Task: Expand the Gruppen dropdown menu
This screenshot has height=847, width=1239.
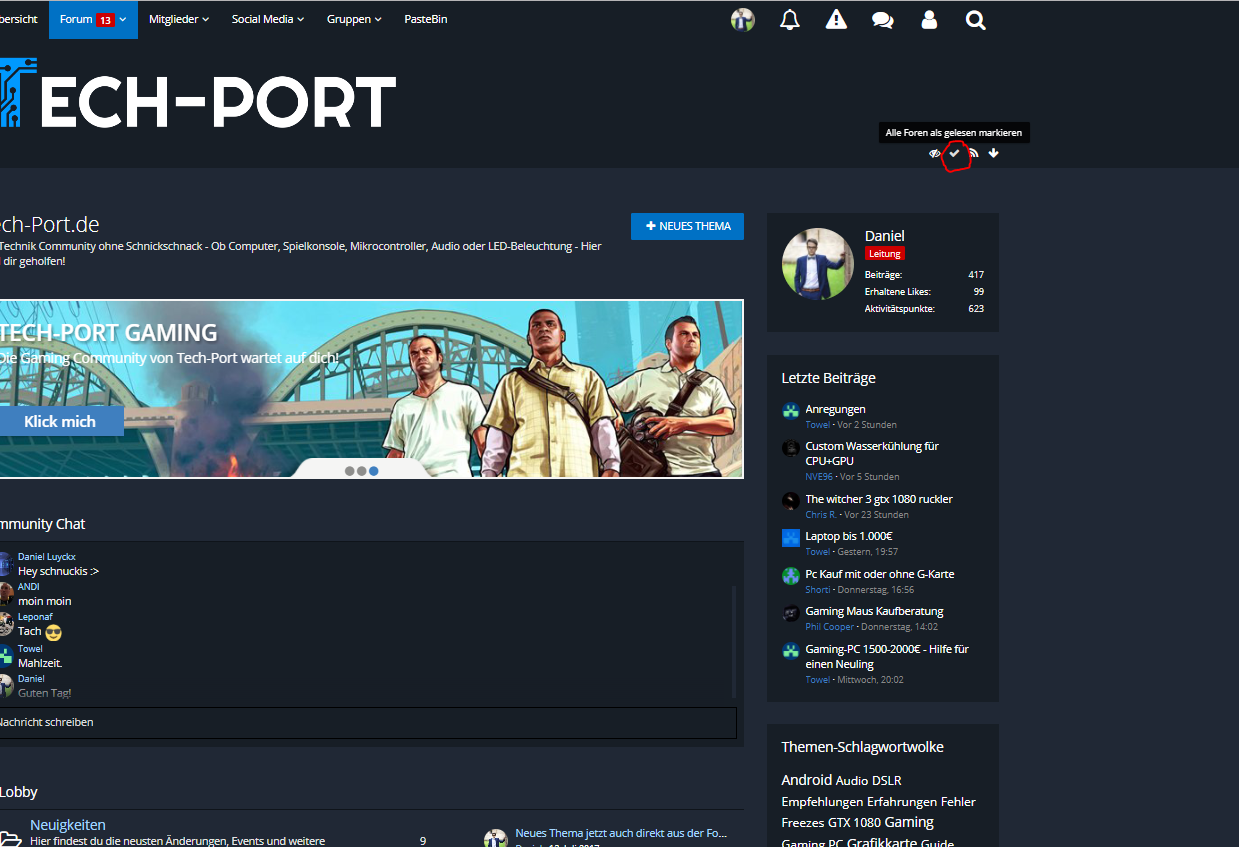Action: click(x=354, y=19)
